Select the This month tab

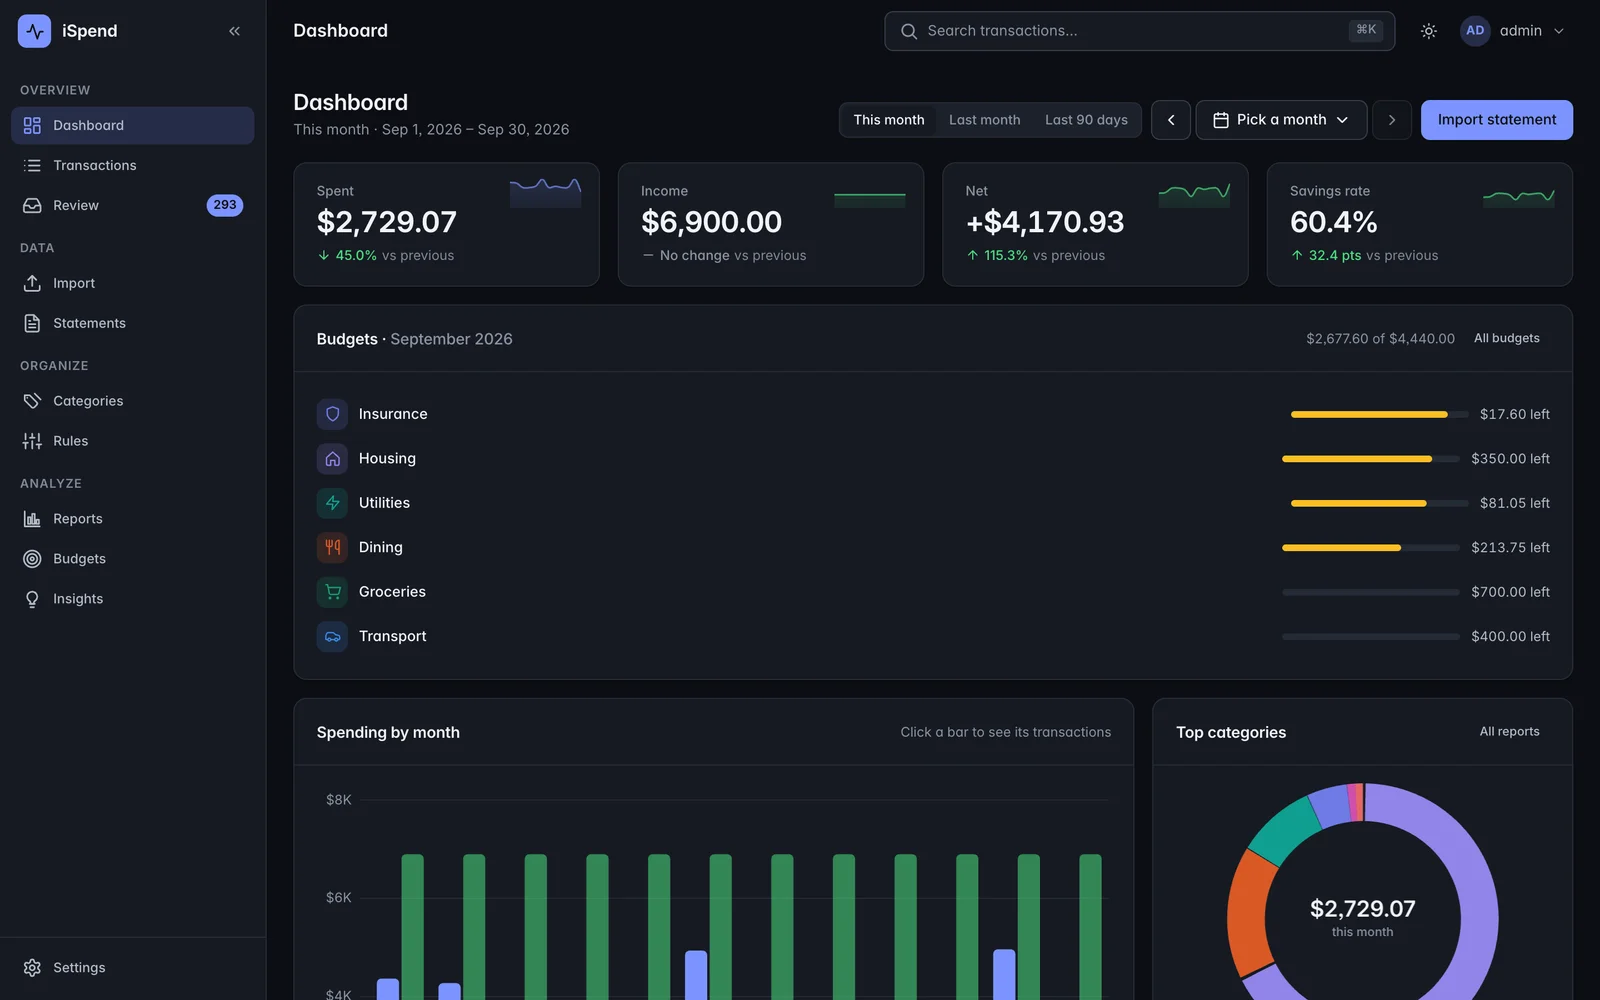coord(889,120)
